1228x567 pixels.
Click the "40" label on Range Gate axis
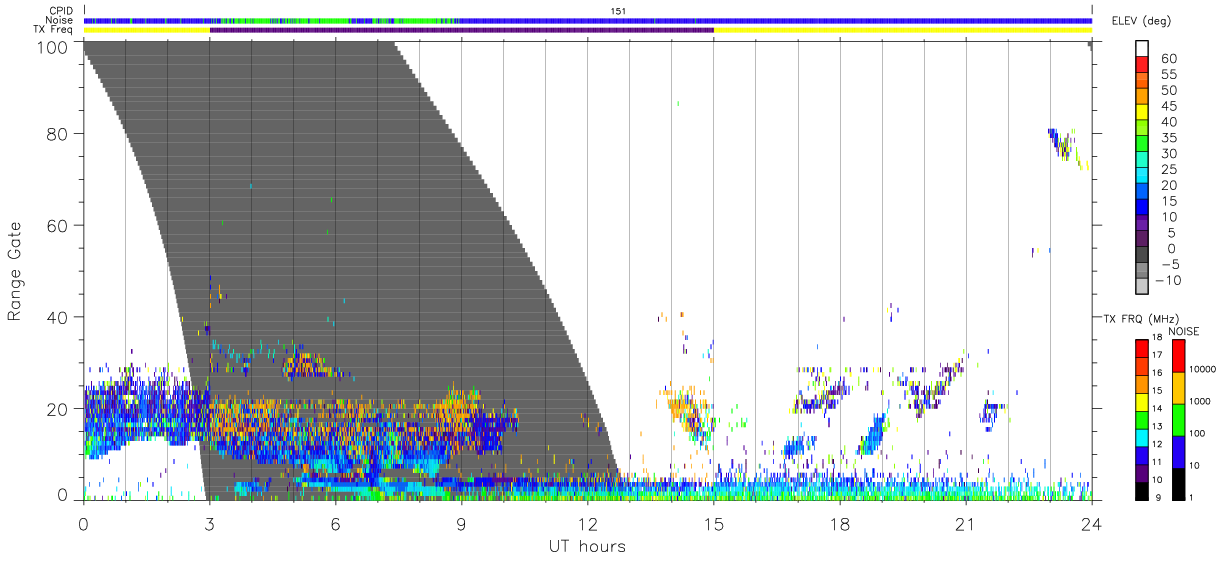coord(58,317)
